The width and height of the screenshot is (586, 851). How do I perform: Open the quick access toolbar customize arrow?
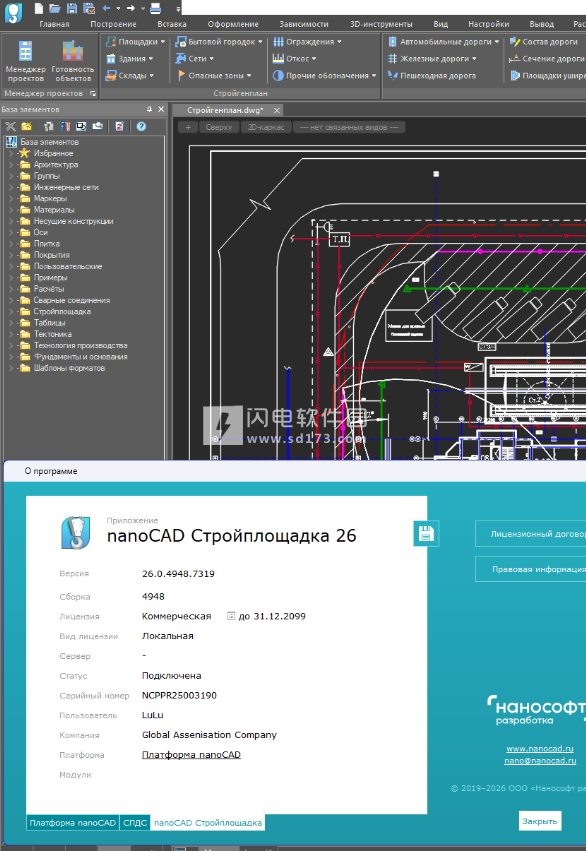pyautogui.click(x=178, y=9)
